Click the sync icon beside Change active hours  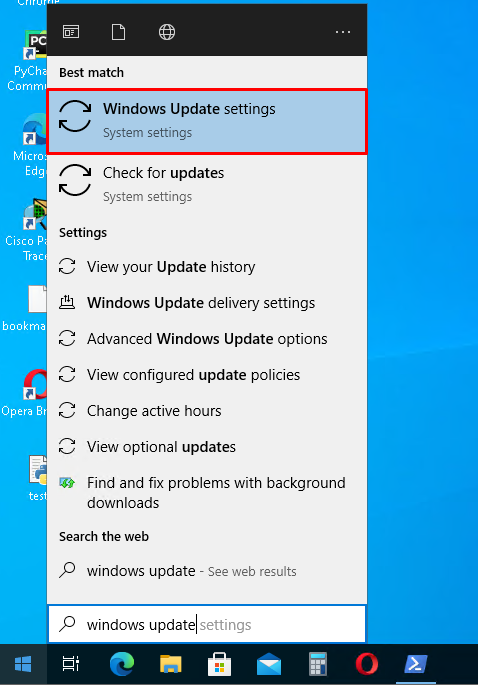pos(67,410)
